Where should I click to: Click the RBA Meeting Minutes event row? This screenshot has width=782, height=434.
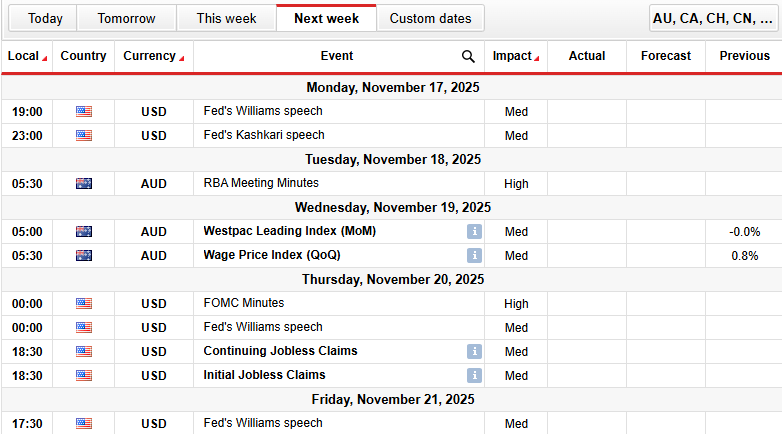pos(261,183)
